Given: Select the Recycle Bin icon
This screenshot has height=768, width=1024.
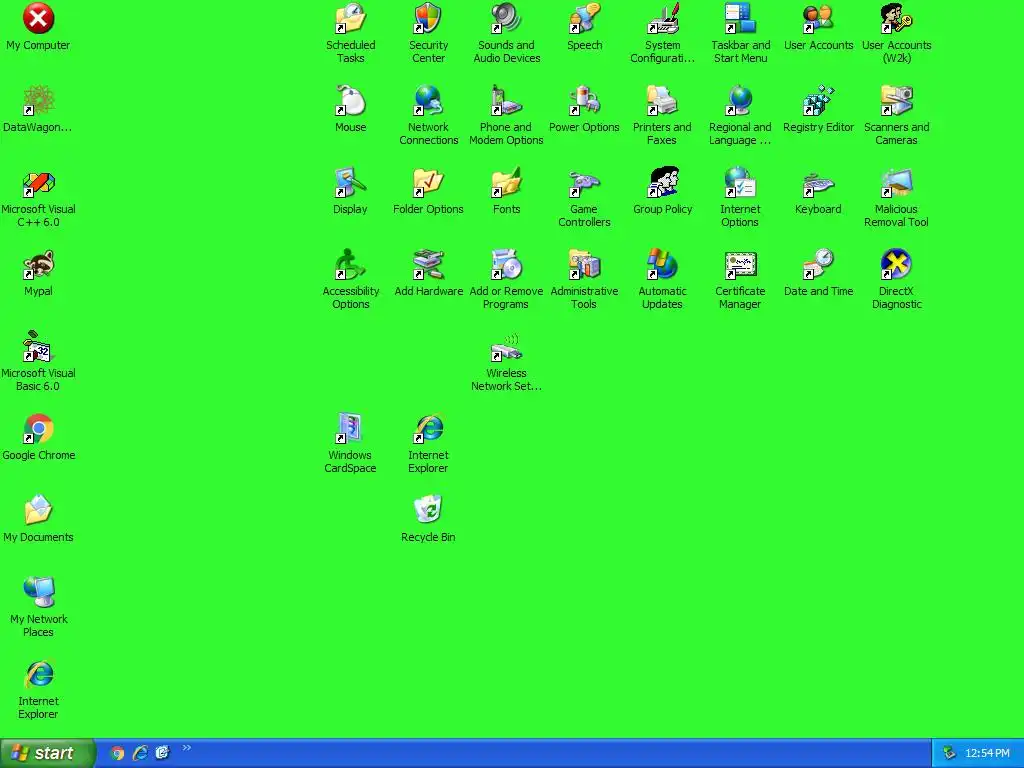Looking at the screenshot, I should pos(428,511).
